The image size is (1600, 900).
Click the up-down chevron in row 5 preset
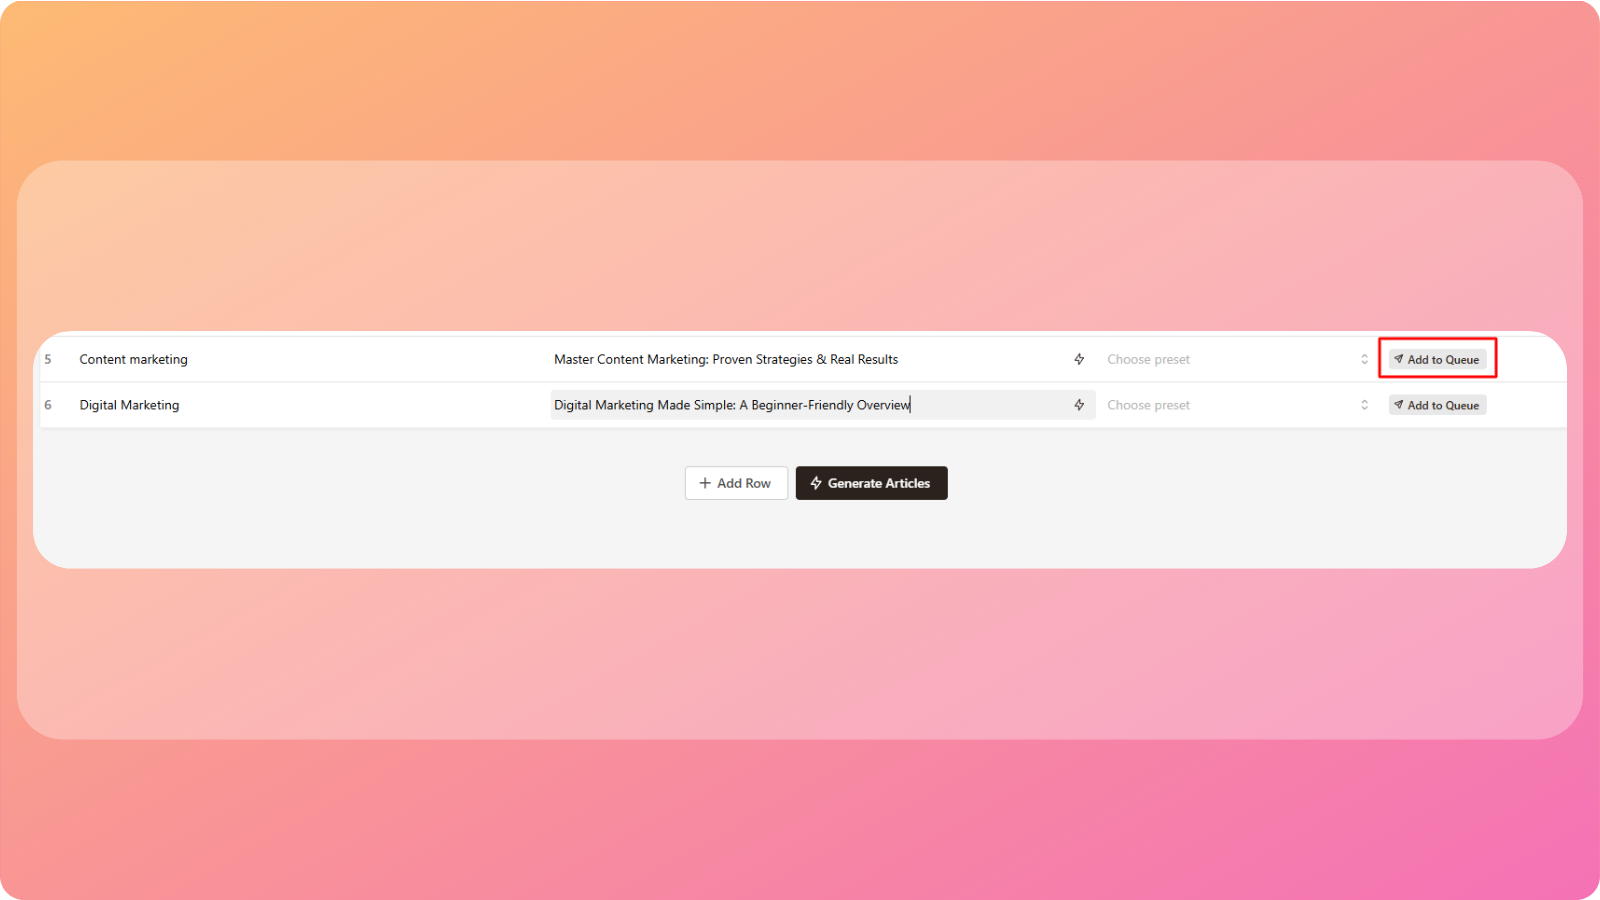1364,359
